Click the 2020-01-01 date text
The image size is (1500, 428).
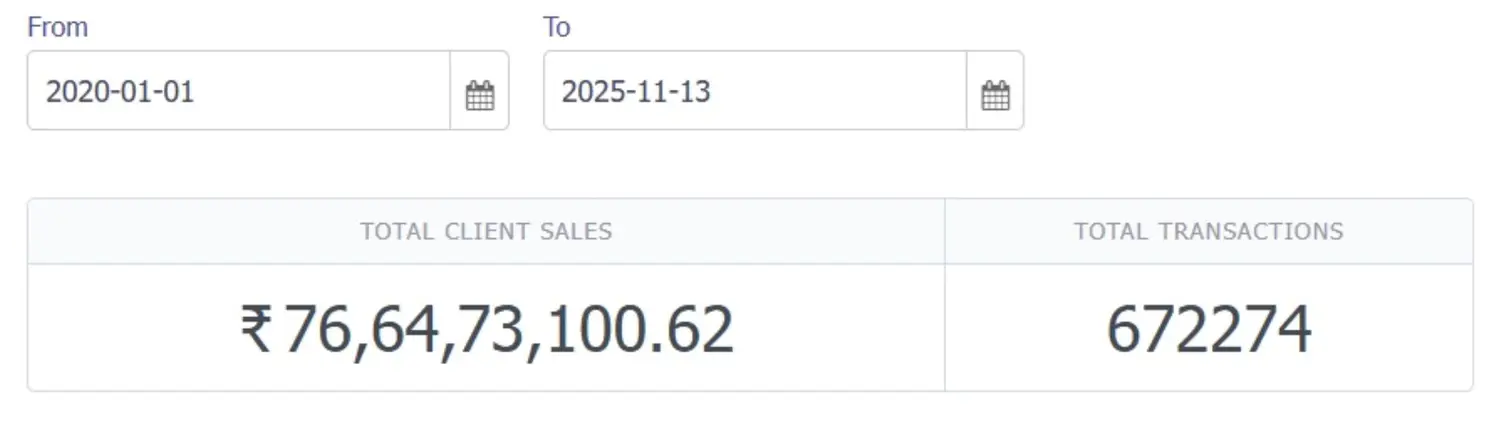[x=120, y=91]
